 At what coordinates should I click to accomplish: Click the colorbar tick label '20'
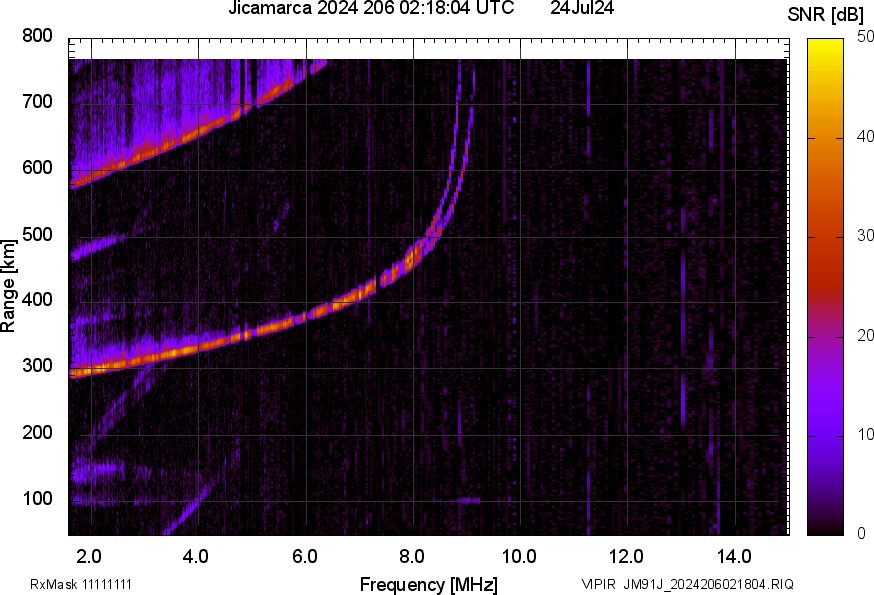(865, 336)
